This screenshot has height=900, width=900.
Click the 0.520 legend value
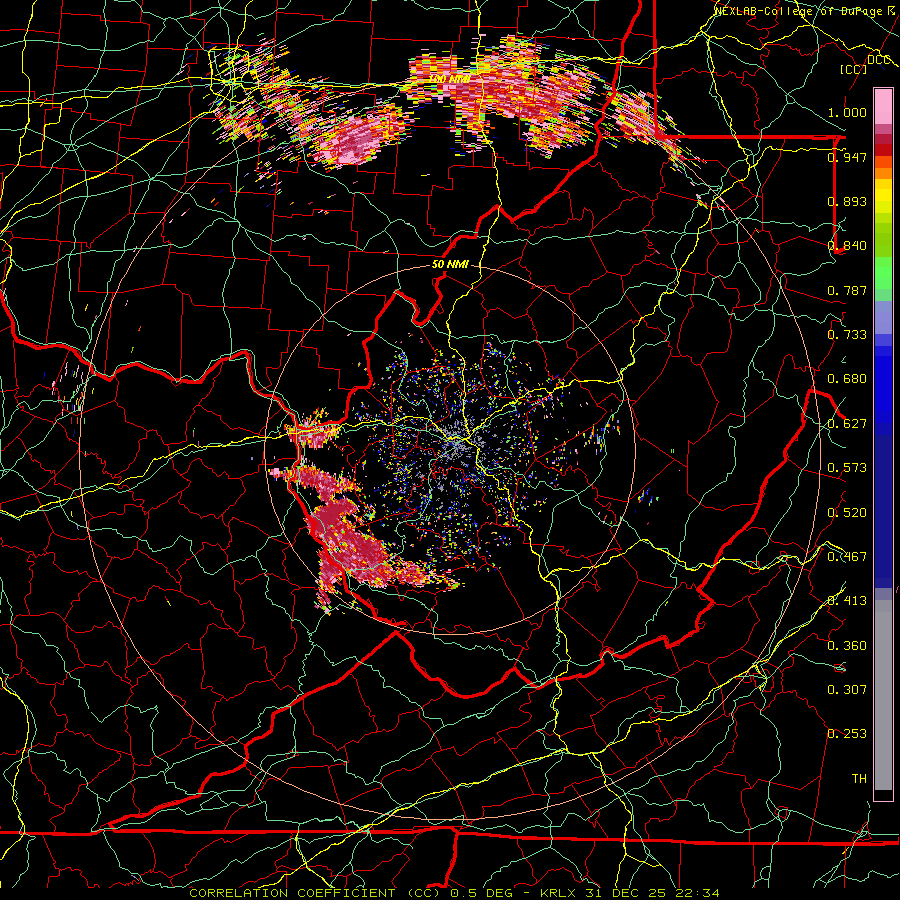point(847,513)
